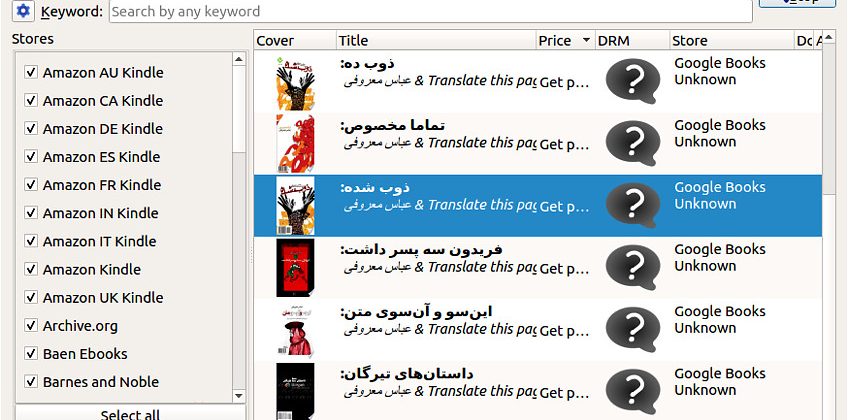Click the price cell of 'فریدون سه پسر داشت'
Viewport: 848px width, 420px height.
565,268
